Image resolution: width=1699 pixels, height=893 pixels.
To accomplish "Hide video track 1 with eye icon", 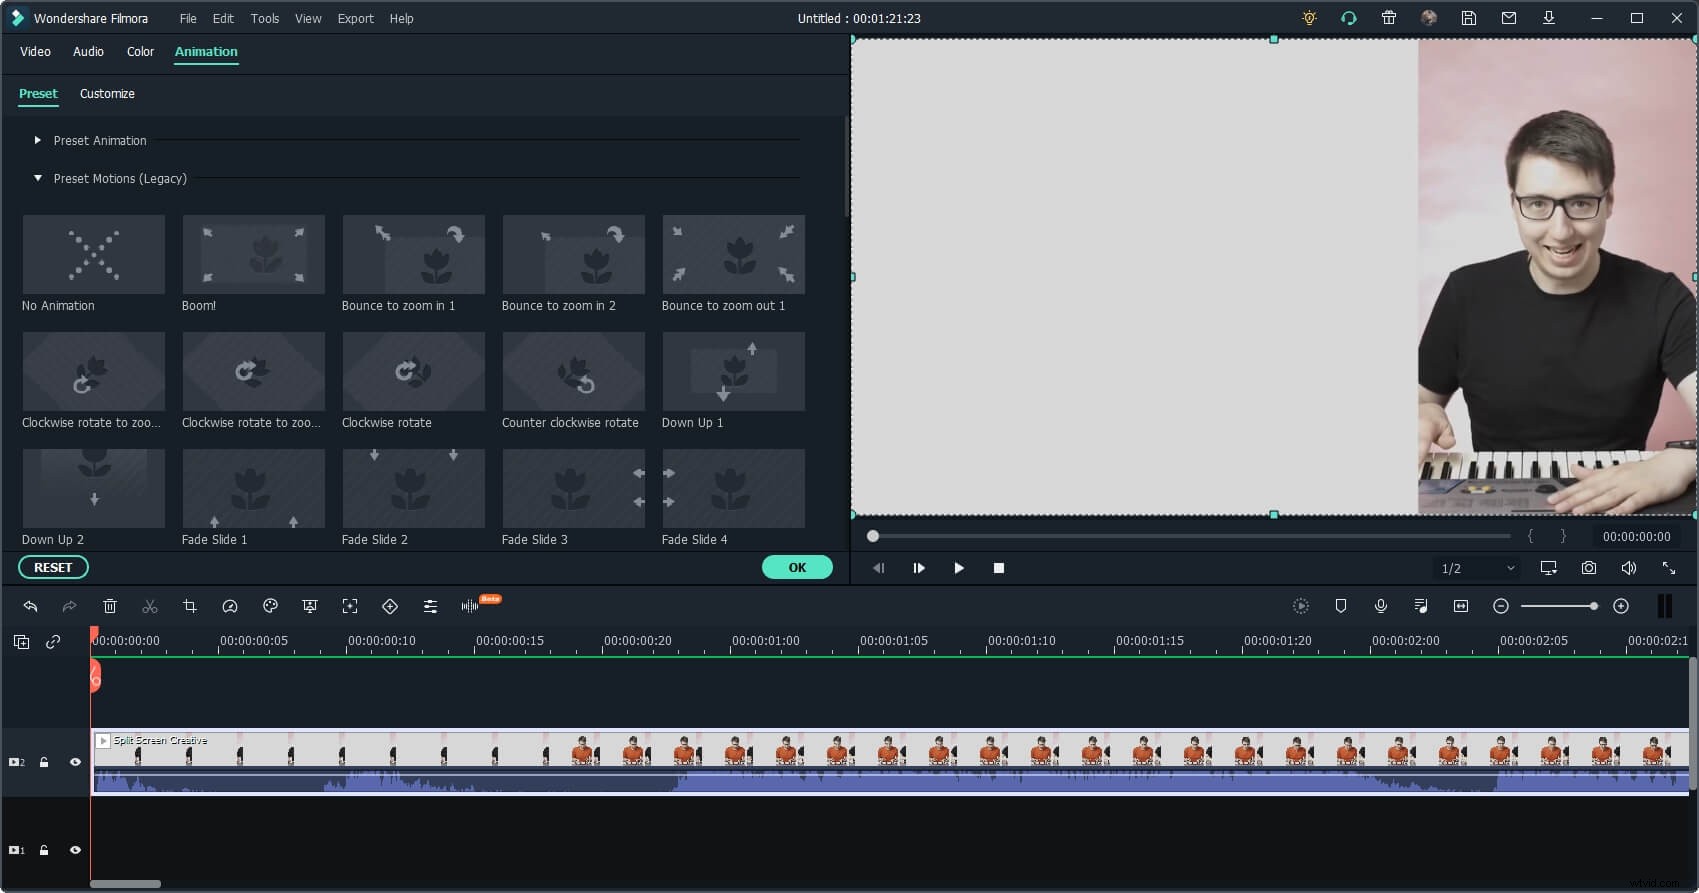I will click(x=75, y=850).
